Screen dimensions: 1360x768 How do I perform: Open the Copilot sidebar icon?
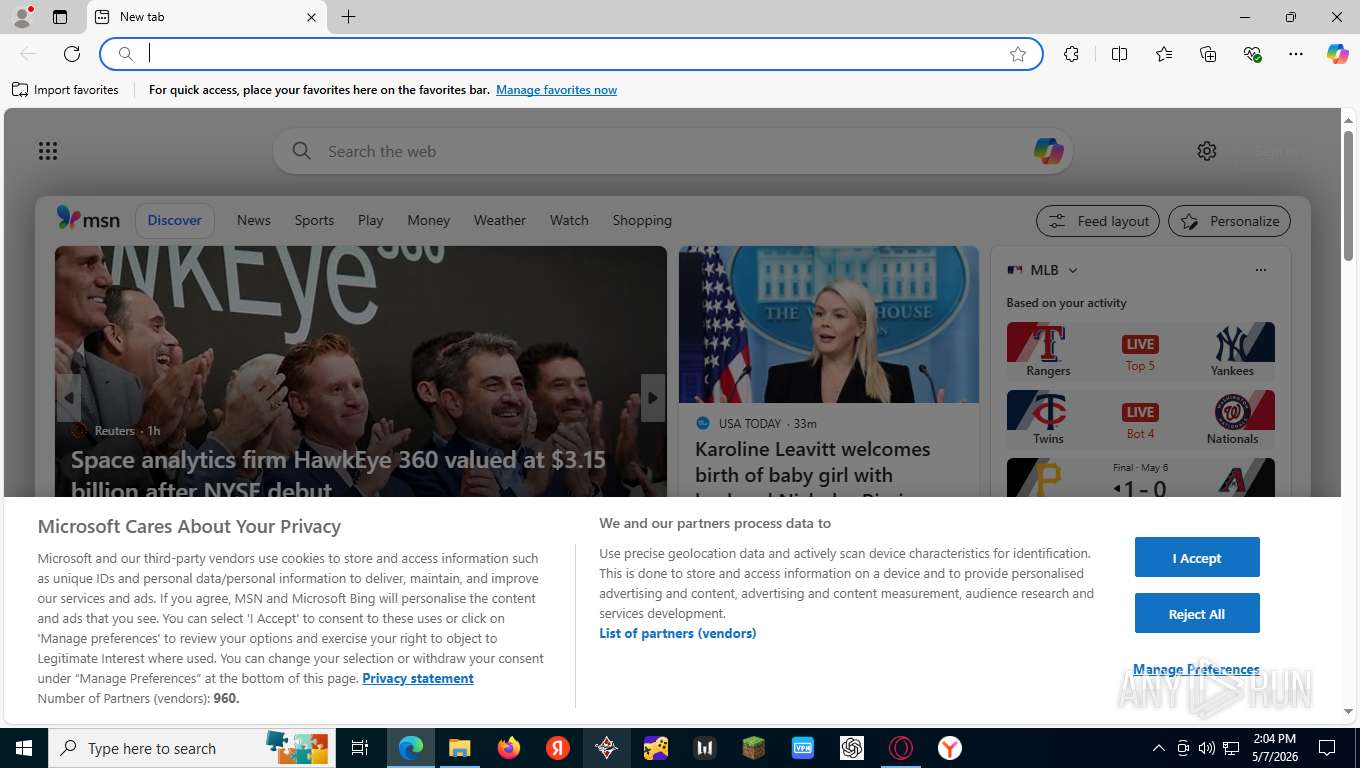[x=1338, y=54]
